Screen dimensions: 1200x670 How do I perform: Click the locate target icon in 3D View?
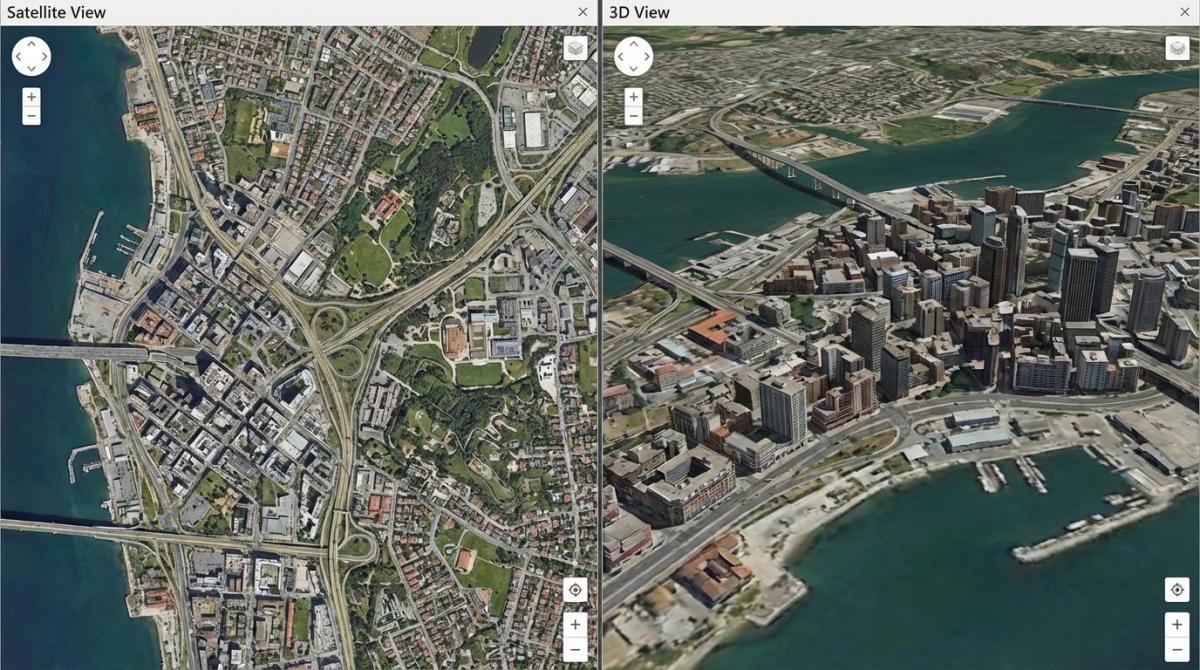(x=1177, y=590)
